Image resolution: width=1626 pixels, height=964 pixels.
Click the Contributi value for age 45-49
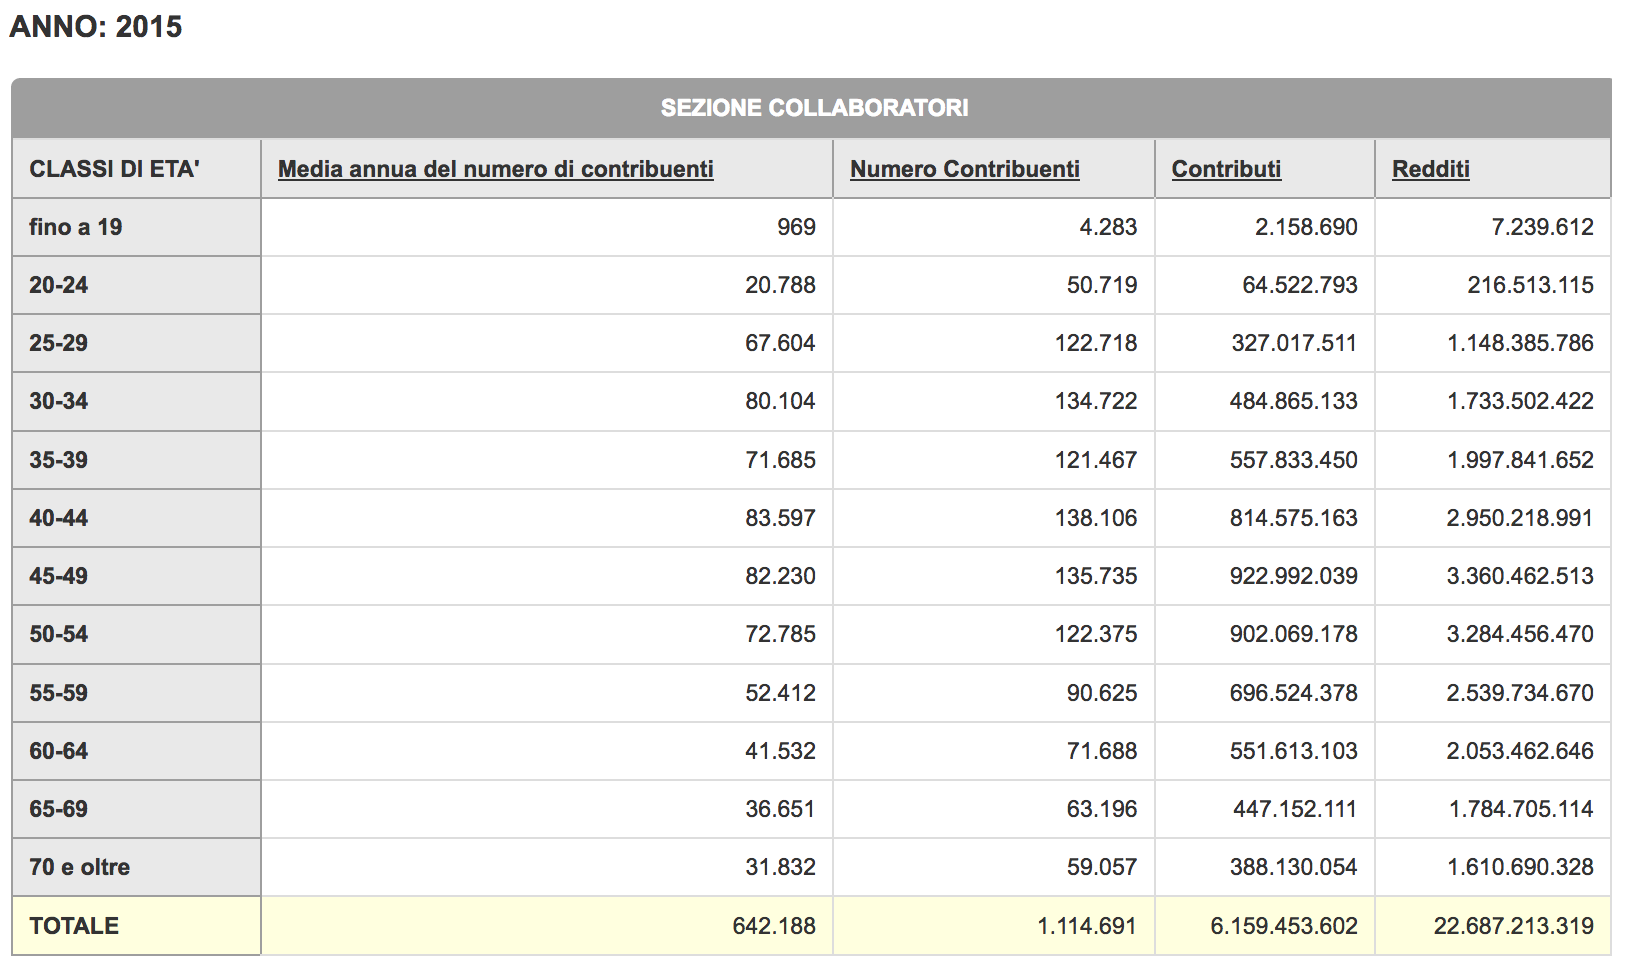coord(1293,576)
